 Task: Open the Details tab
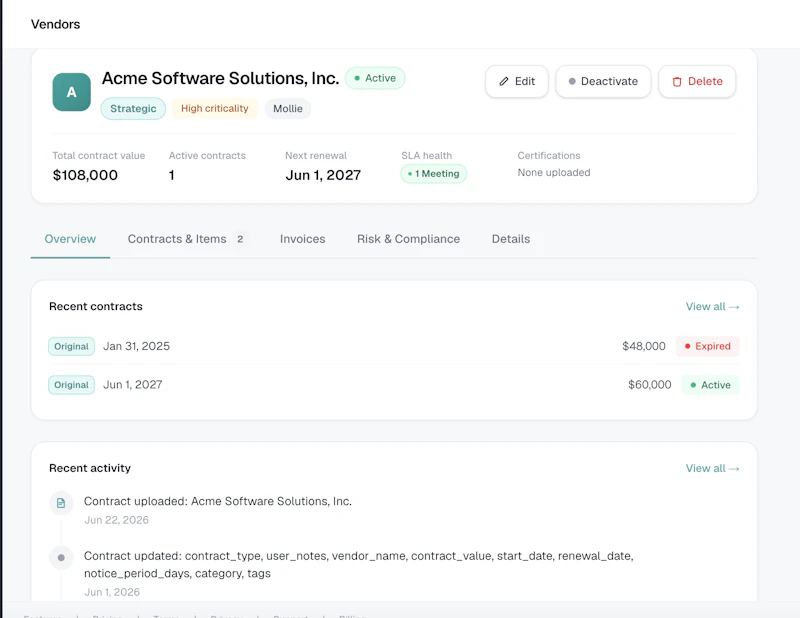[x=511, y=239]
